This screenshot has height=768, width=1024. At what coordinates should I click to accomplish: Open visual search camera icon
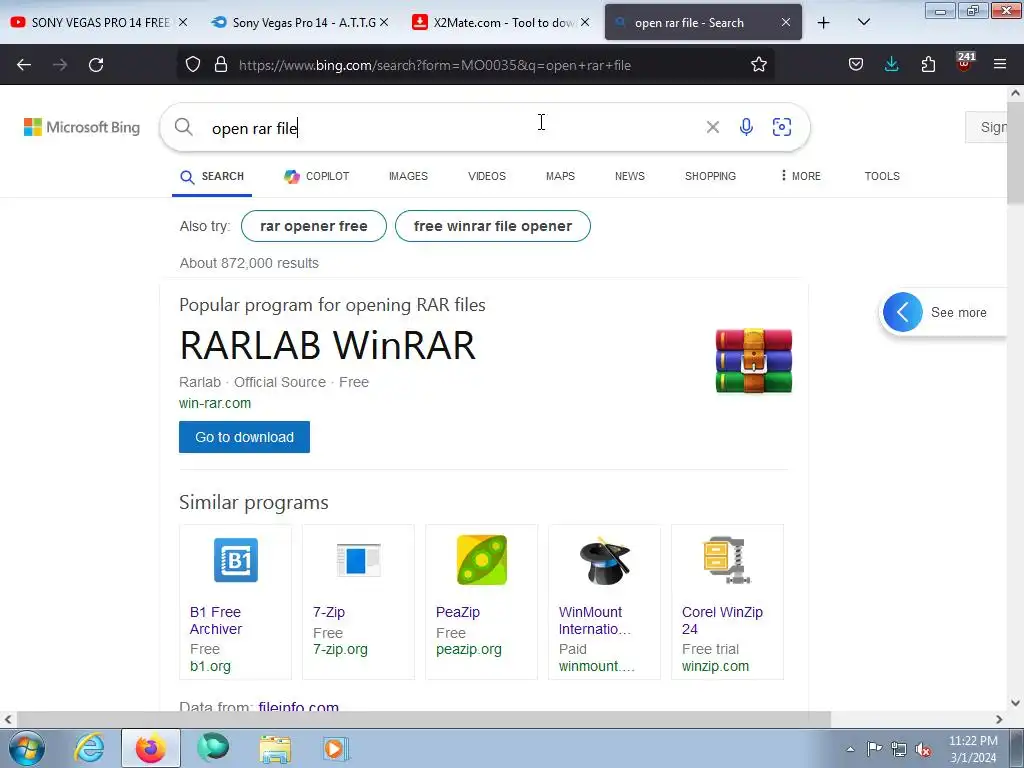tap(782, 127)
